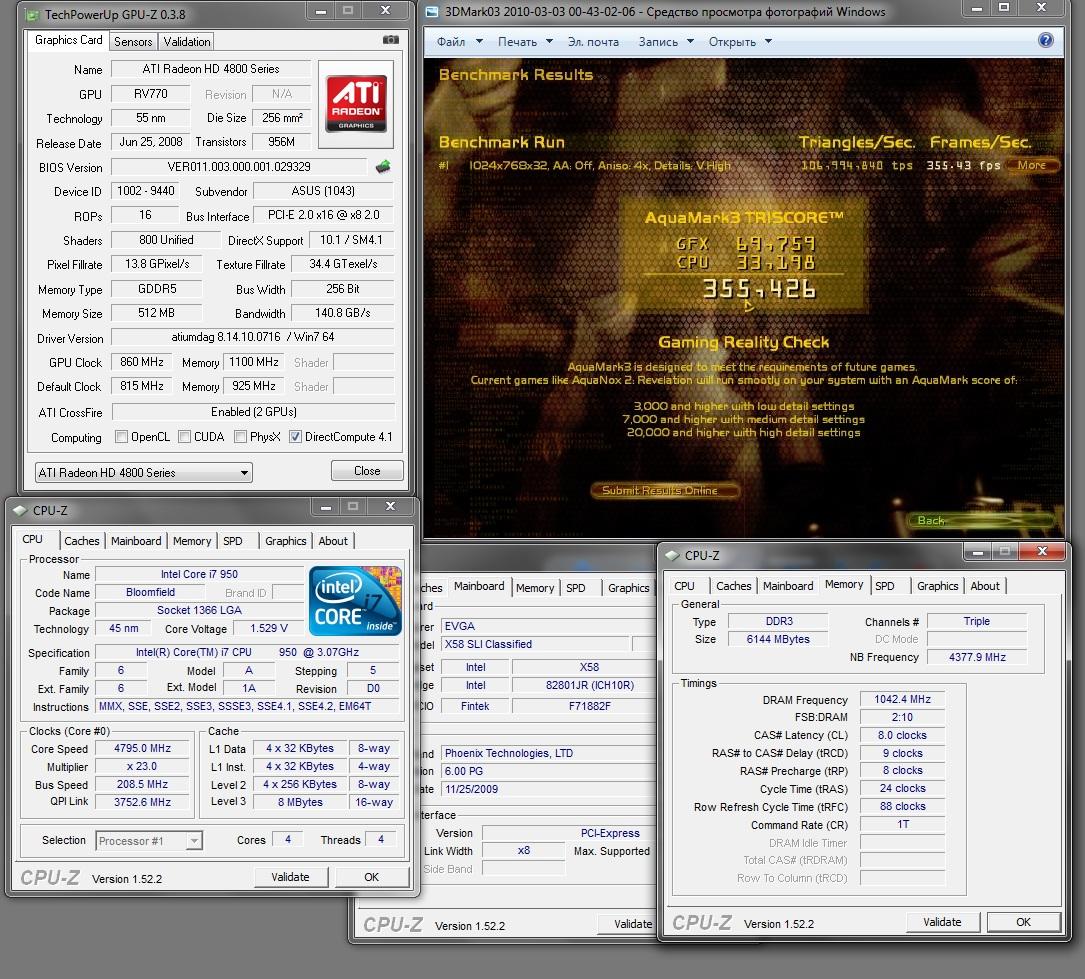Image resolution: width=1085 pixels, height=979 pixels.
Task: Click the BIOS save chip icon in GPU-Z
Action: pyautogui.click(x=383, y=166)
